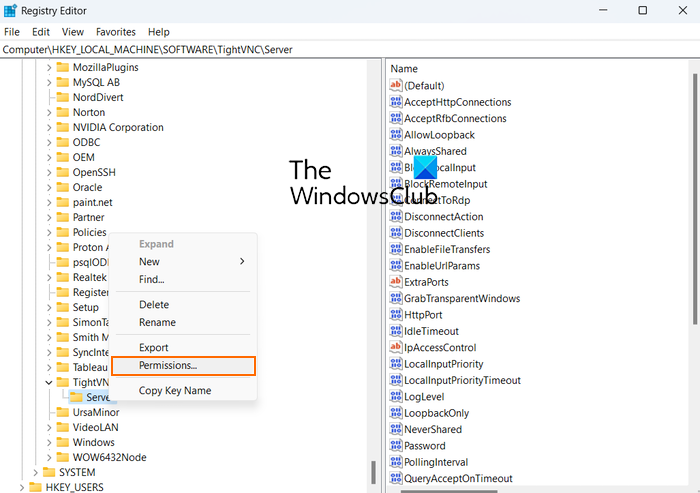700x493 pixels.
Task: Click the LocalInputPriority value icon
Action: (396, 364)
